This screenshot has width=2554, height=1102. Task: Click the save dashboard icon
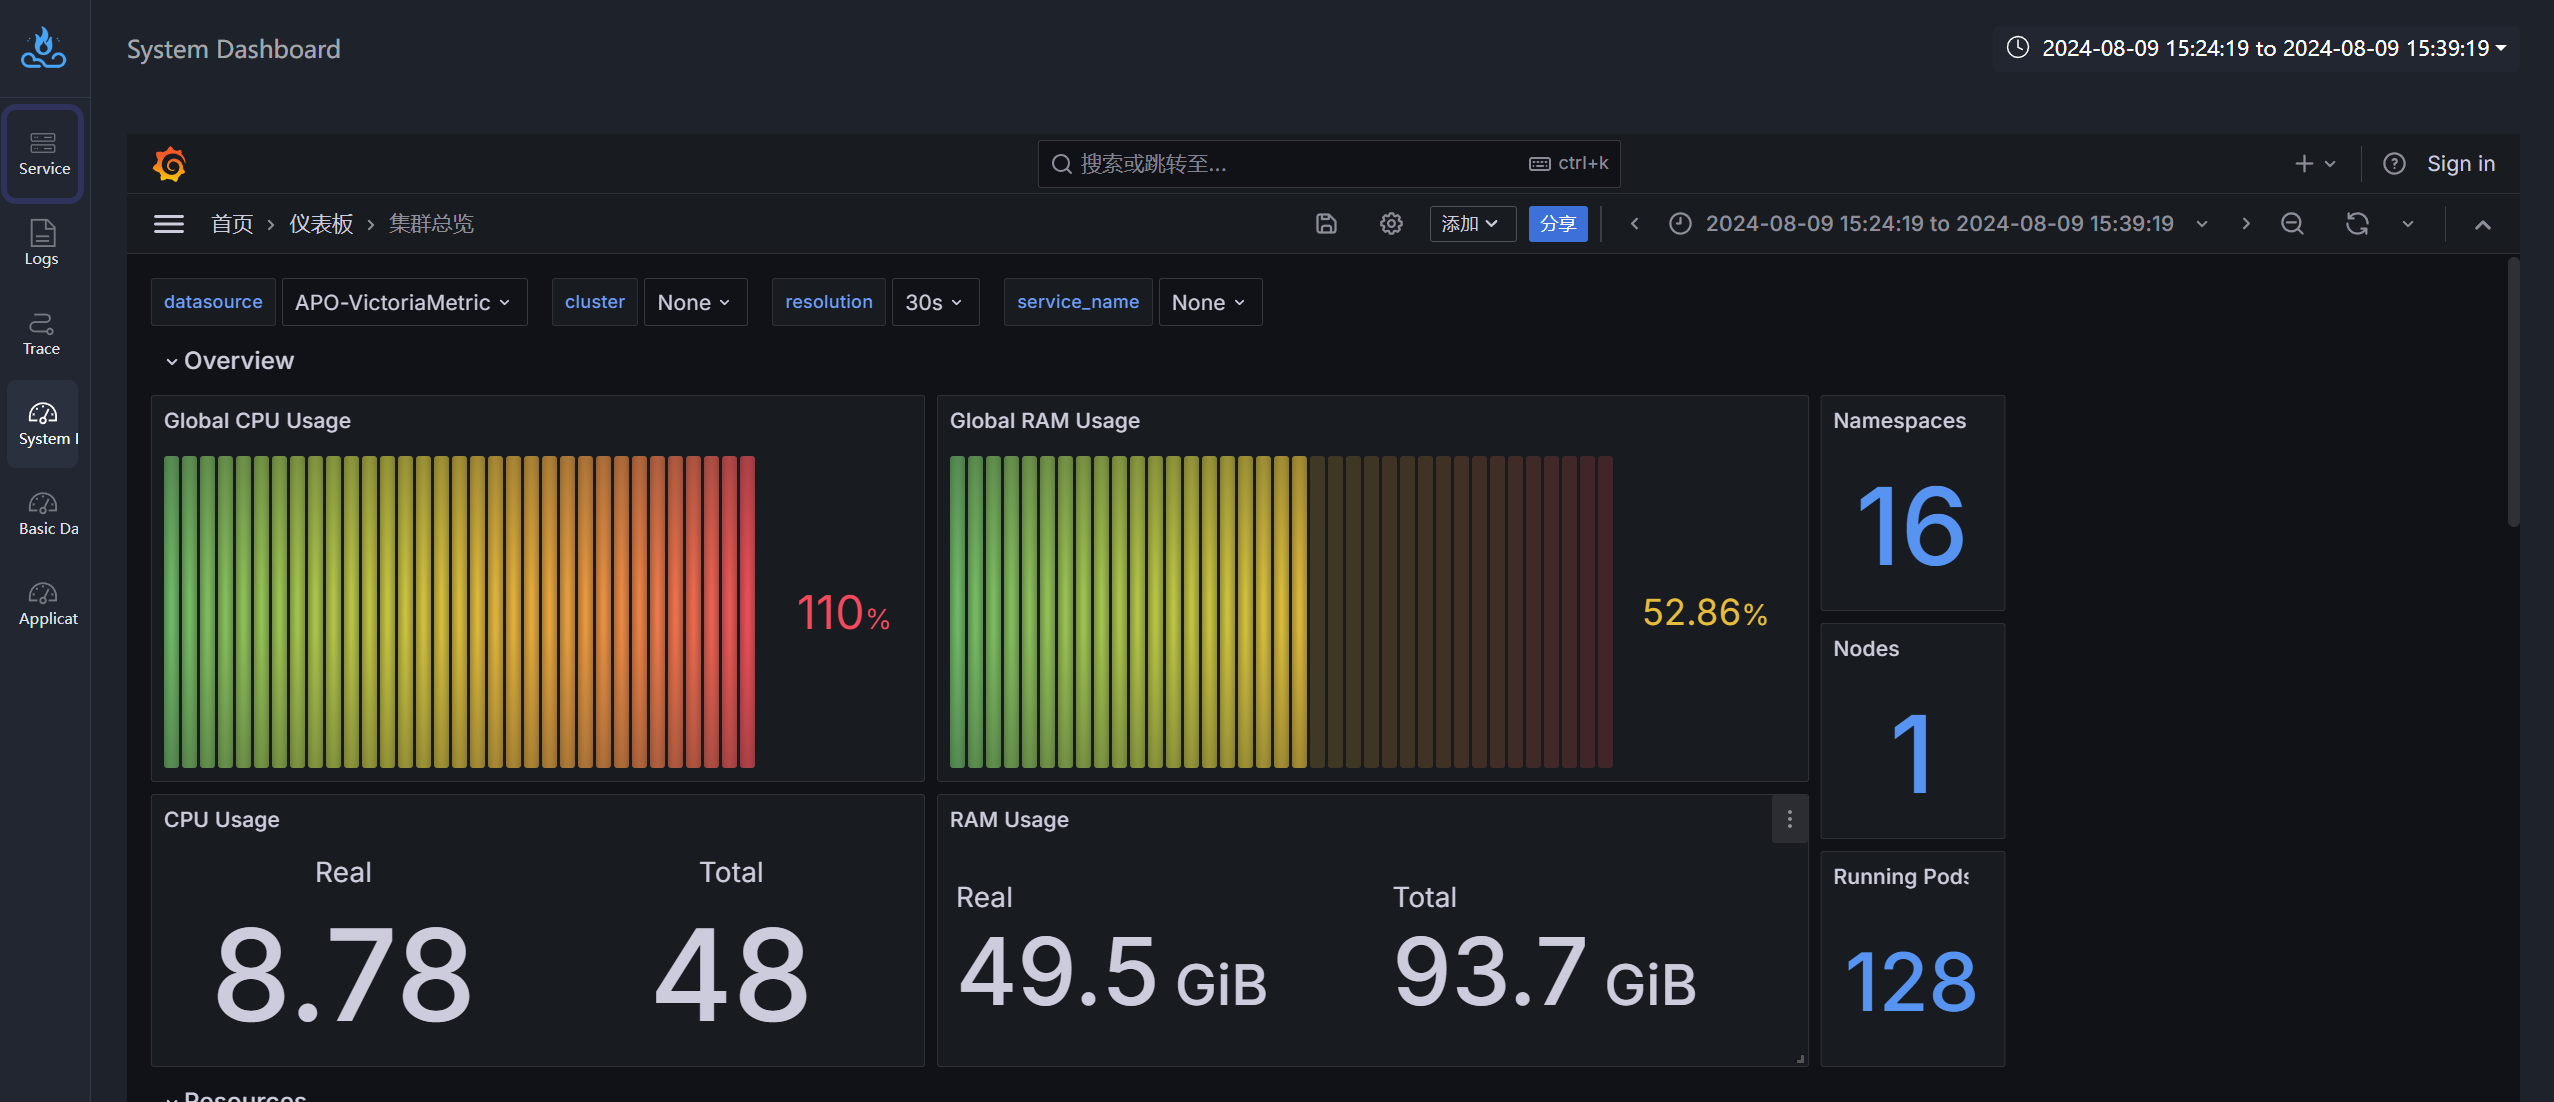tap(1326, 223)
